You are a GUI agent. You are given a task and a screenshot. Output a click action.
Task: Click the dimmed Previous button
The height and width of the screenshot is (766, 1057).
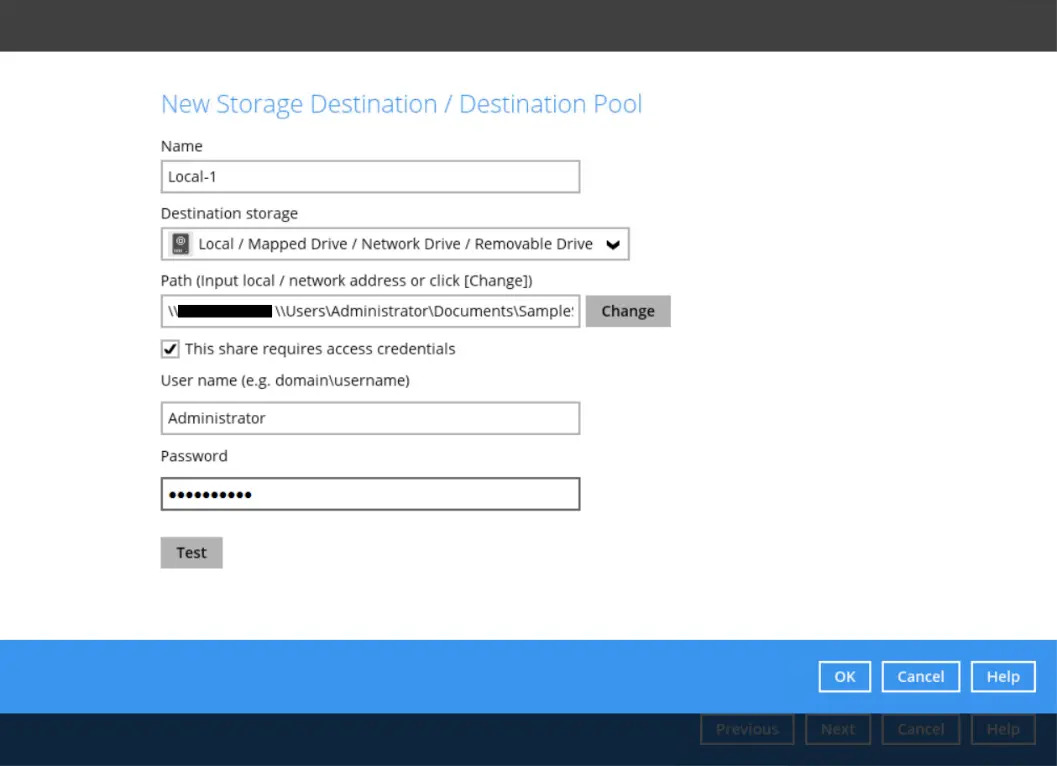pyautogui.click(x=747, y=729)
